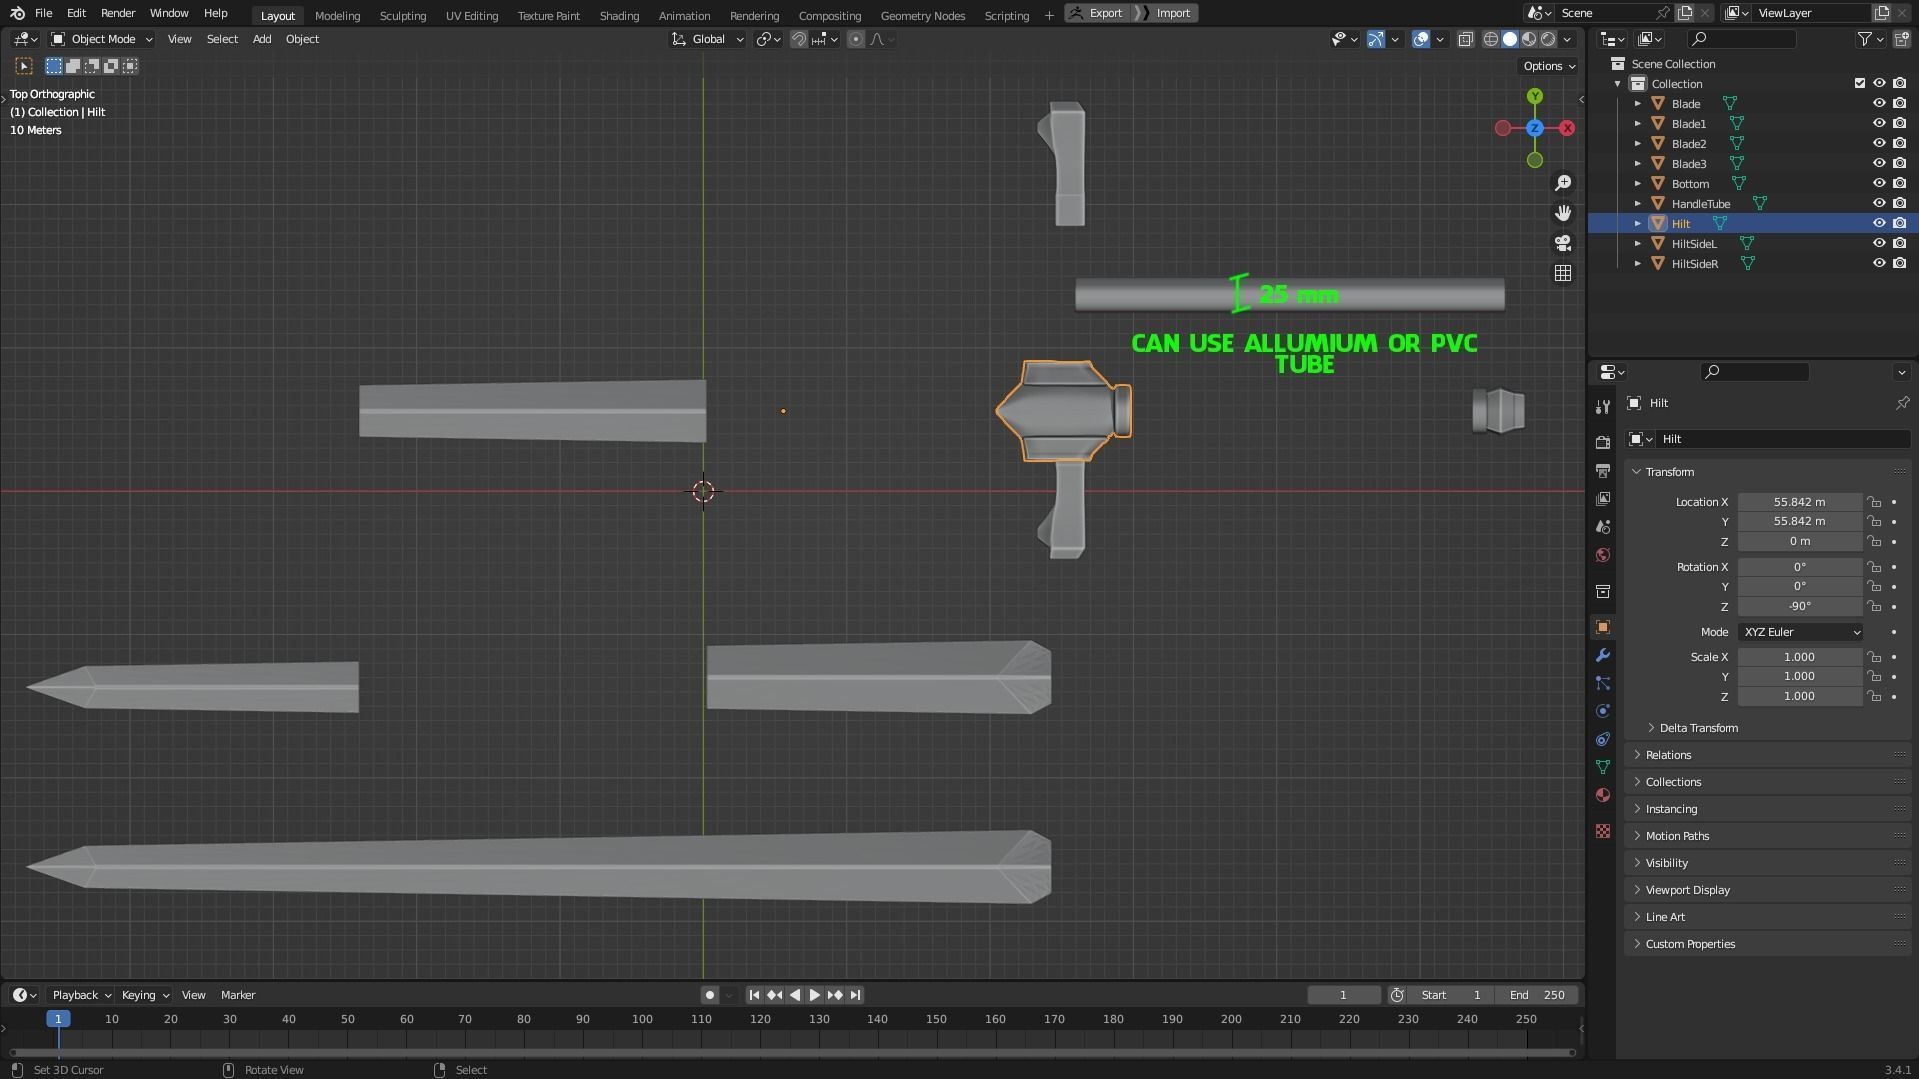
Task: Open the Options dropdown in viewport
Action: click(x=1548, y=66)
